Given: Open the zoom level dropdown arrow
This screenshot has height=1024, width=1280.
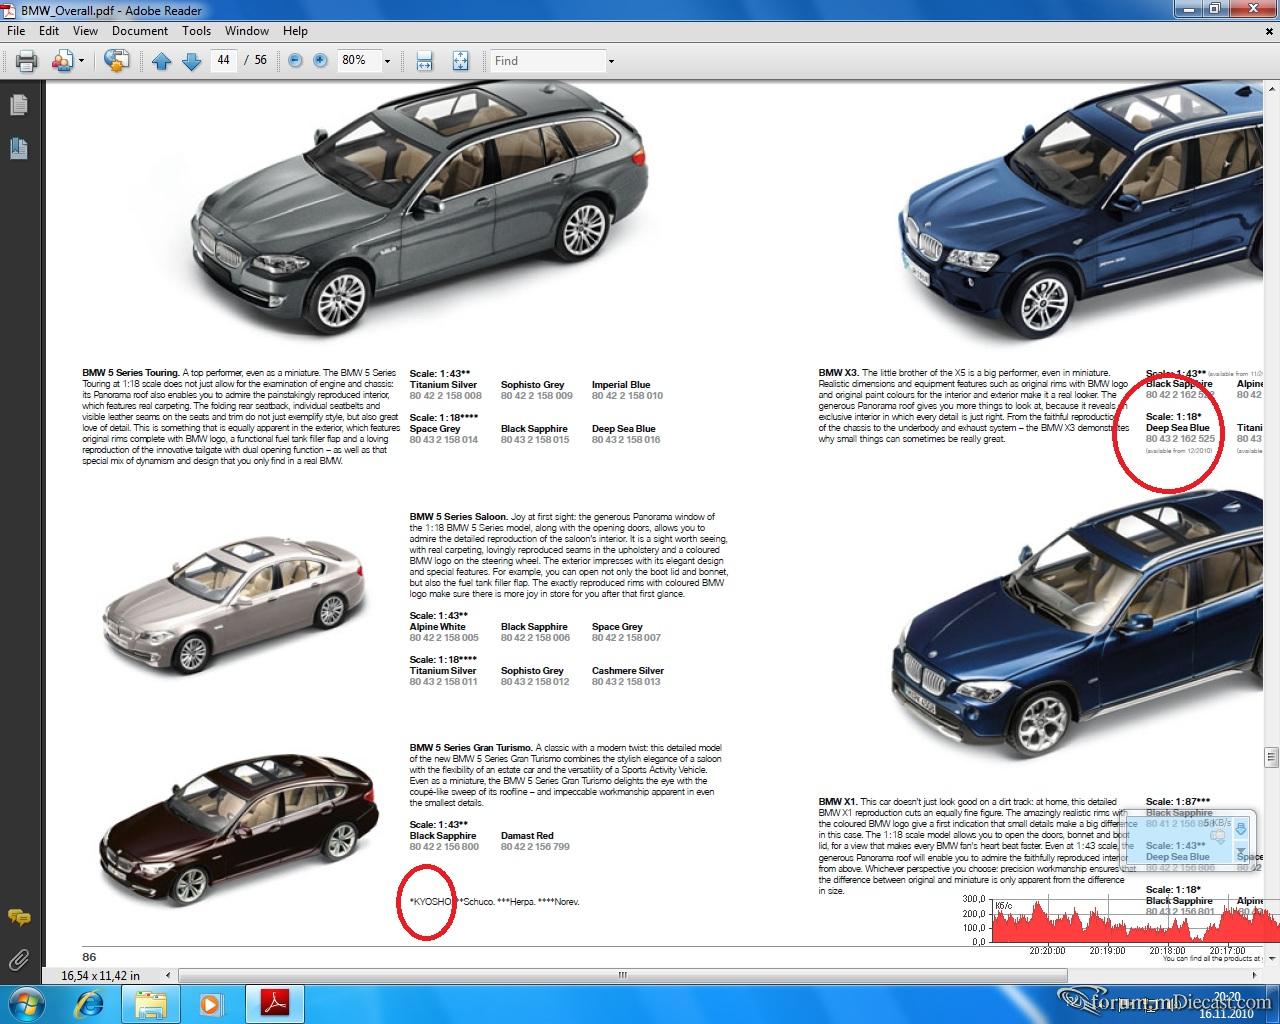Looking at the screenshot, I should click(387, 61).
